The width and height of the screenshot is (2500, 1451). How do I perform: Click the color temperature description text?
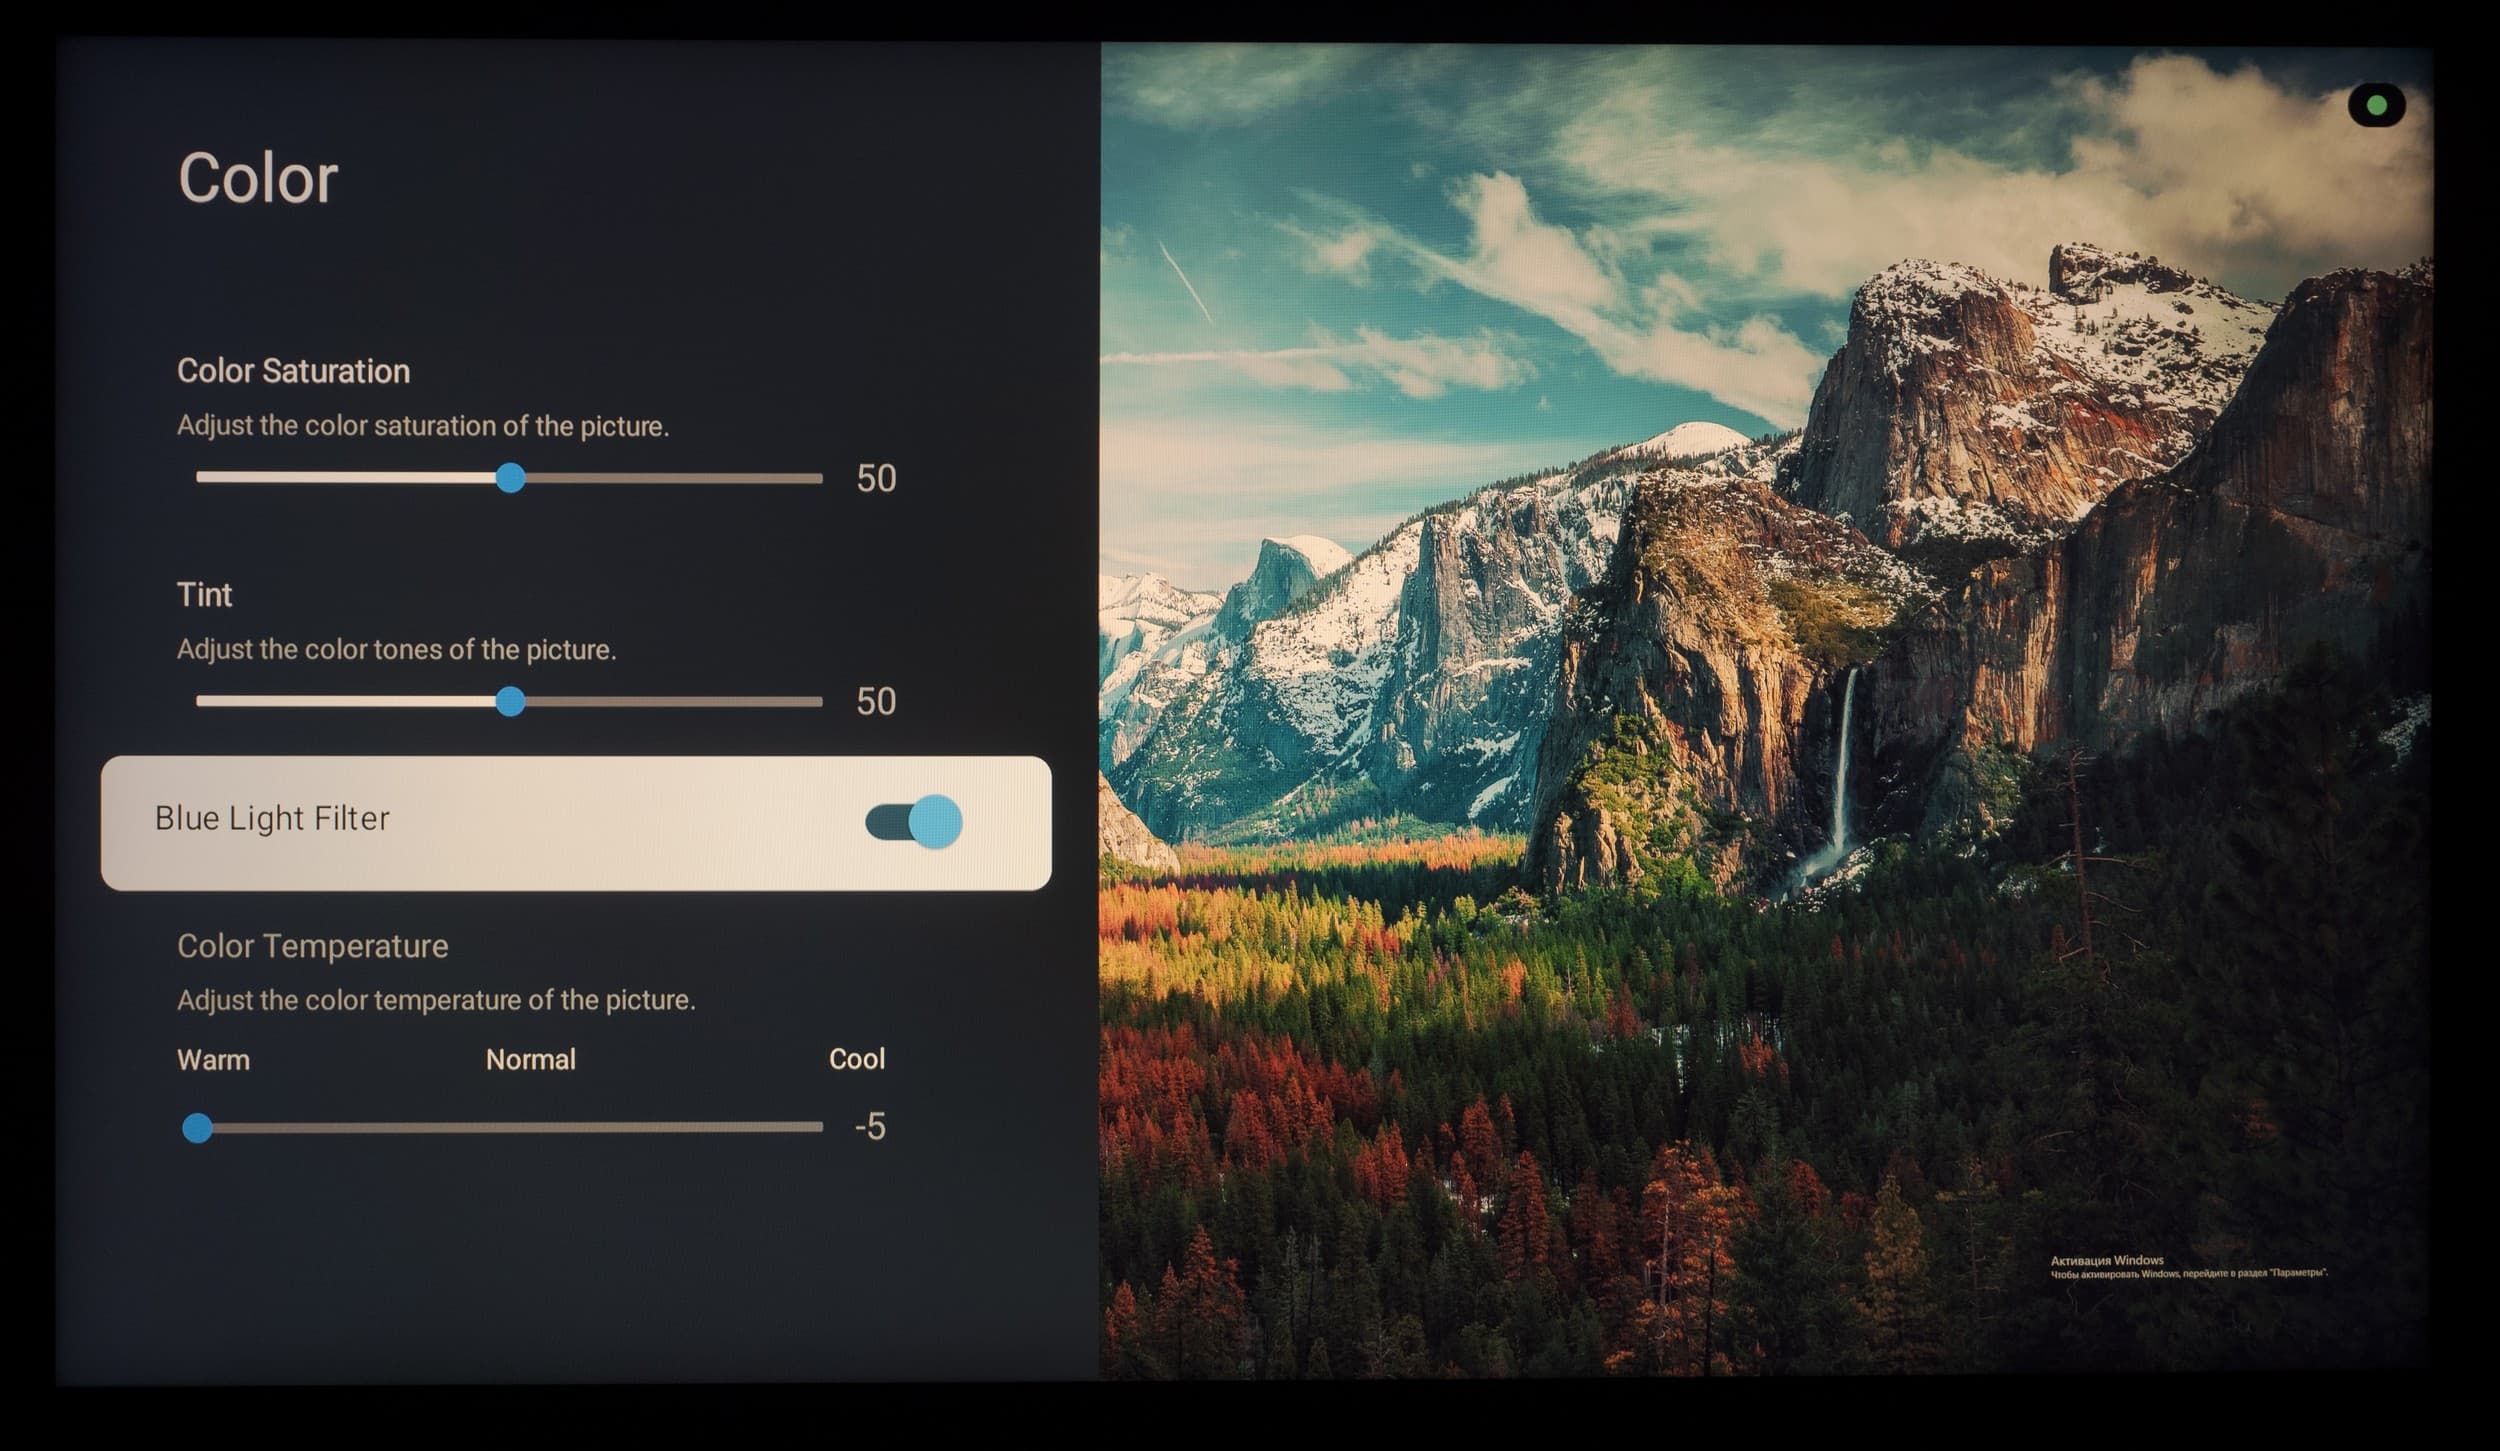pyautogui.click(x=435, y=1000)
